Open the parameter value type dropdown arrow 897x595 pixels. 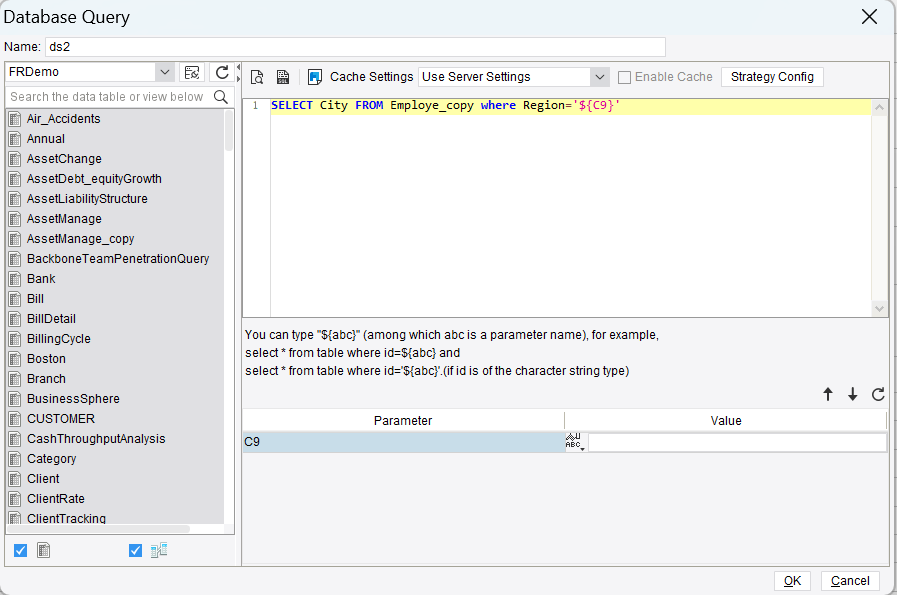pyautogui.click(x=583, y=449)
